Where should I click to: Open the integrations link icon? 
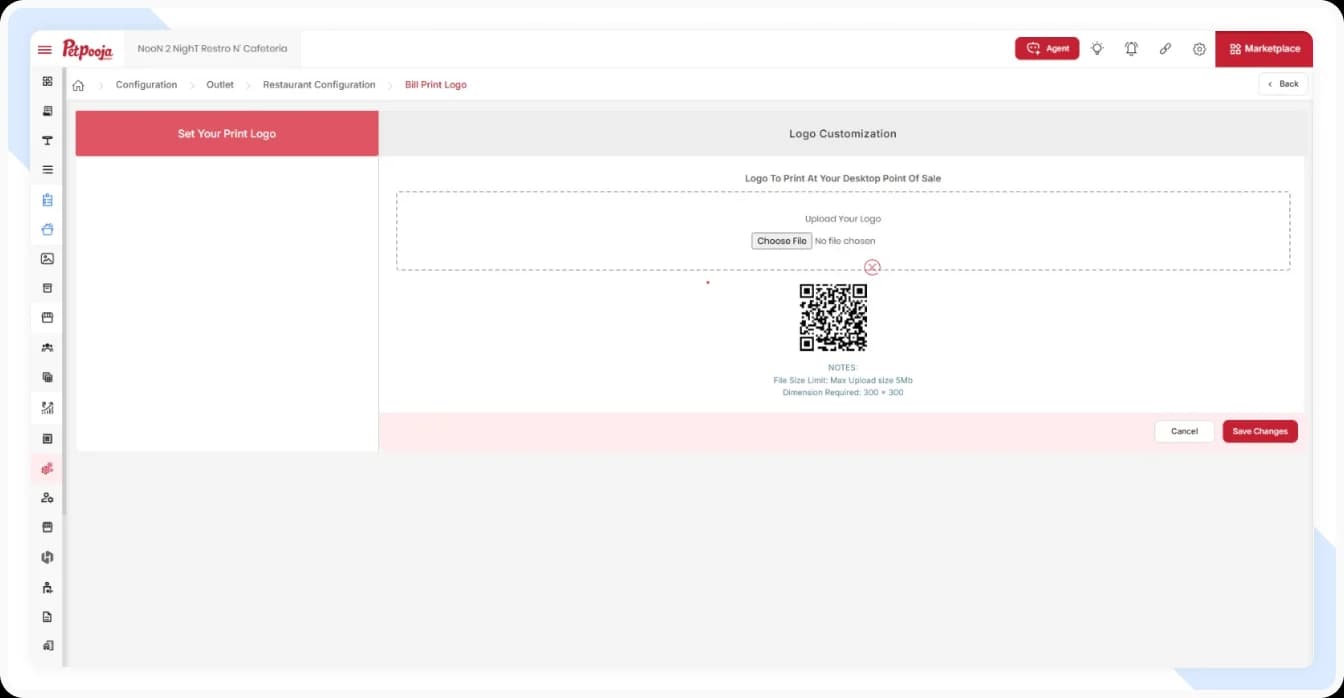1165,48
